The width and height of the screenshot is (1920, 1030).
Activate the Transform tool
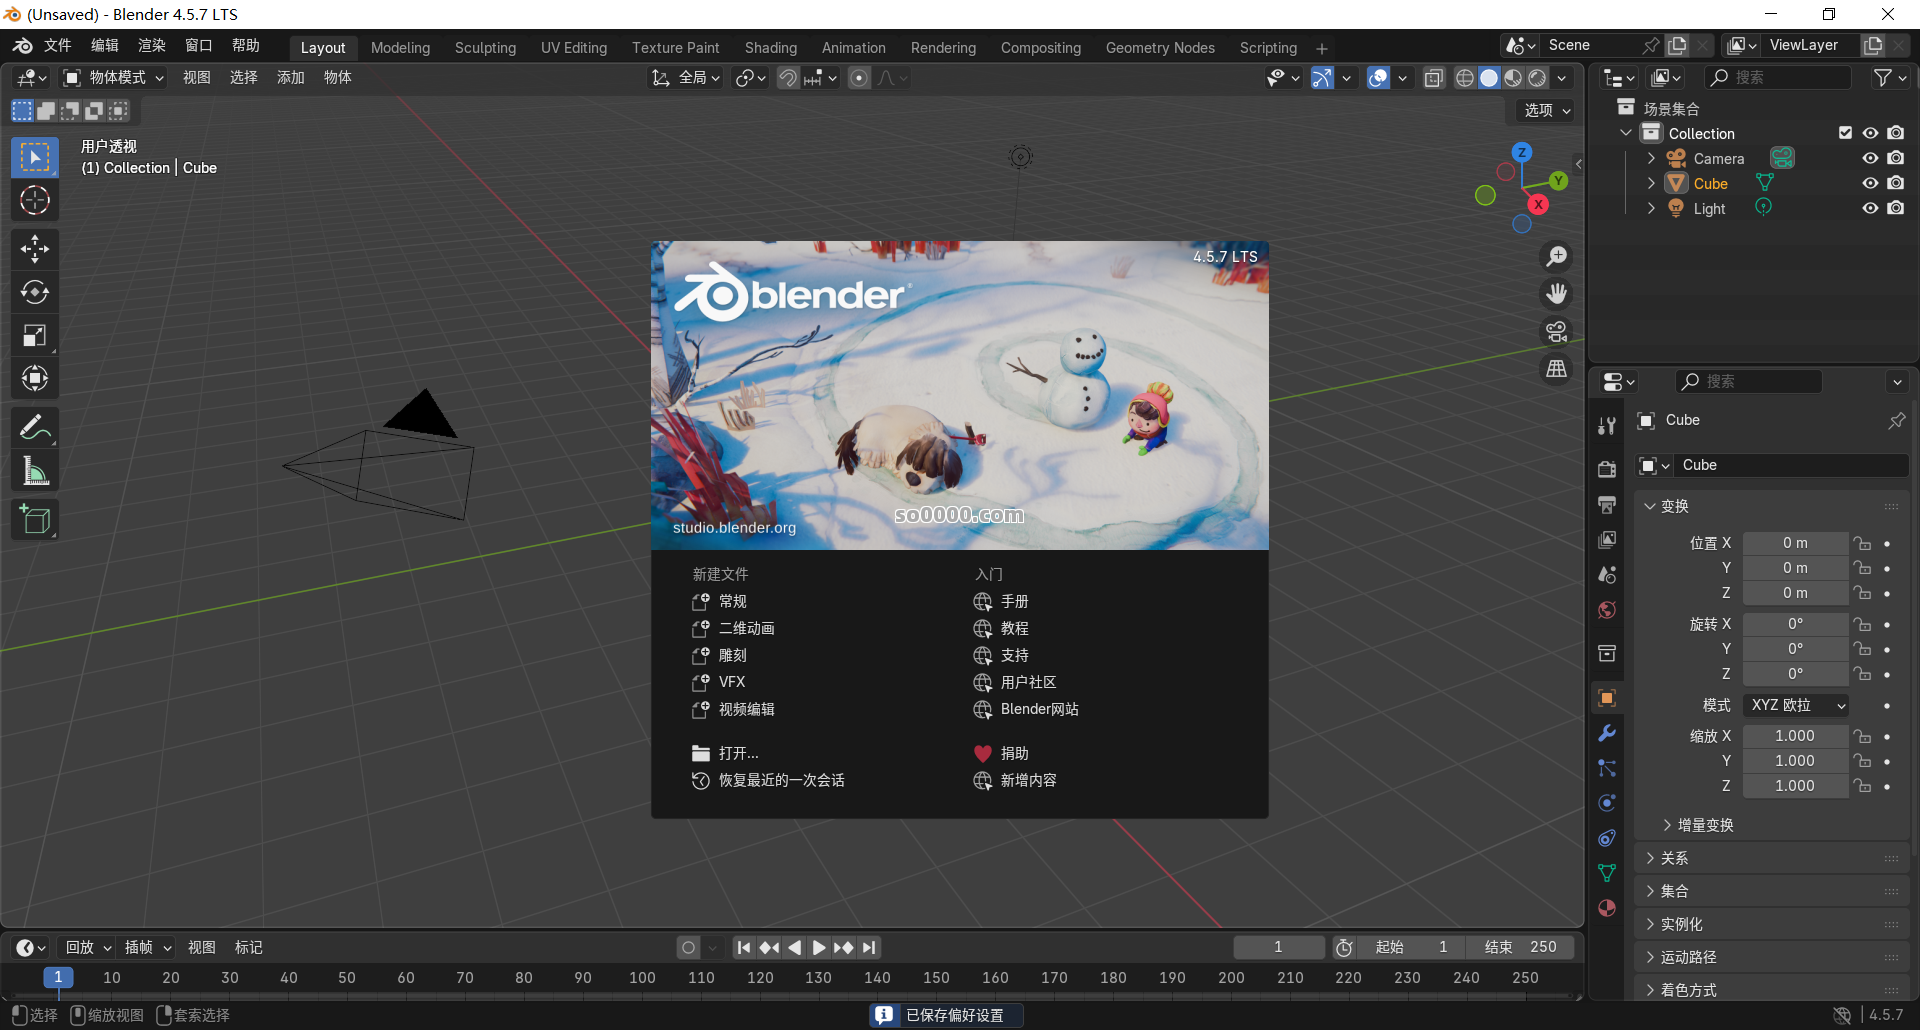coord(35,378)
